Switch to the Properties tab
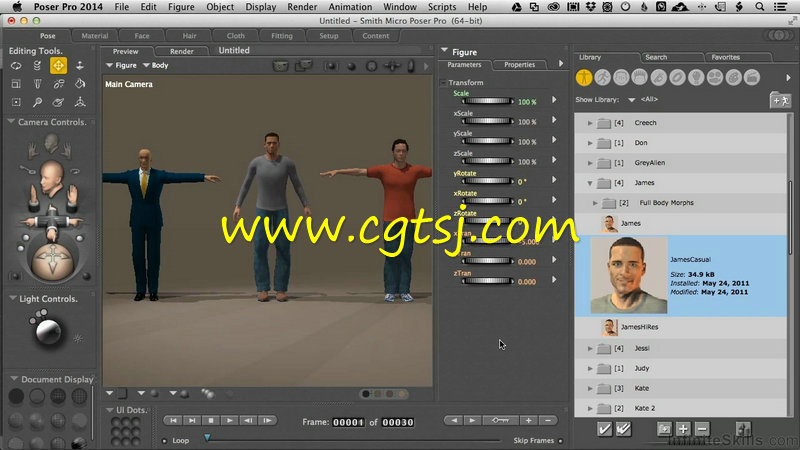The width and height of the screenshot is (800, 450). [x=519, y=65]
